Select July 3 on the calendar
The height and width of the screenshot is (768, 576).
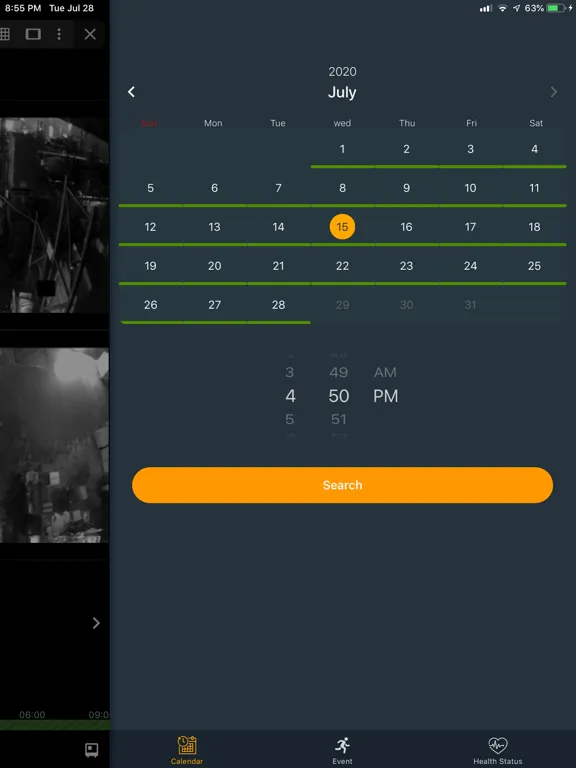tap(470, 149)
